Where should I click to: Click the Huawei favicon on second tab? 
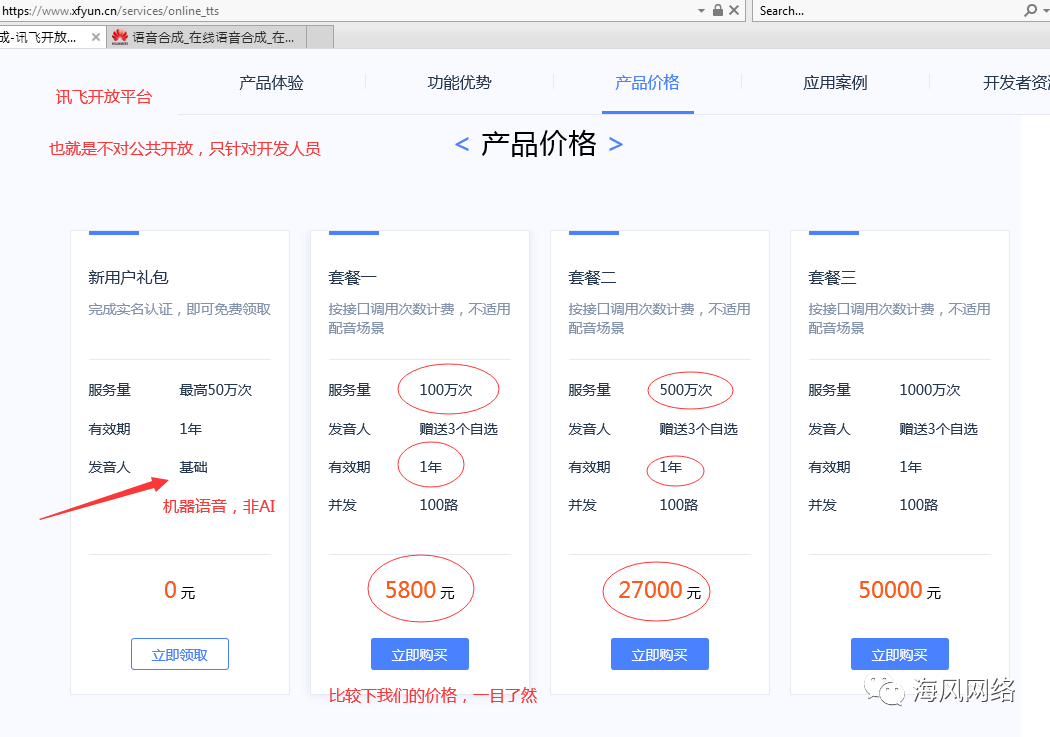pos(120,37)
